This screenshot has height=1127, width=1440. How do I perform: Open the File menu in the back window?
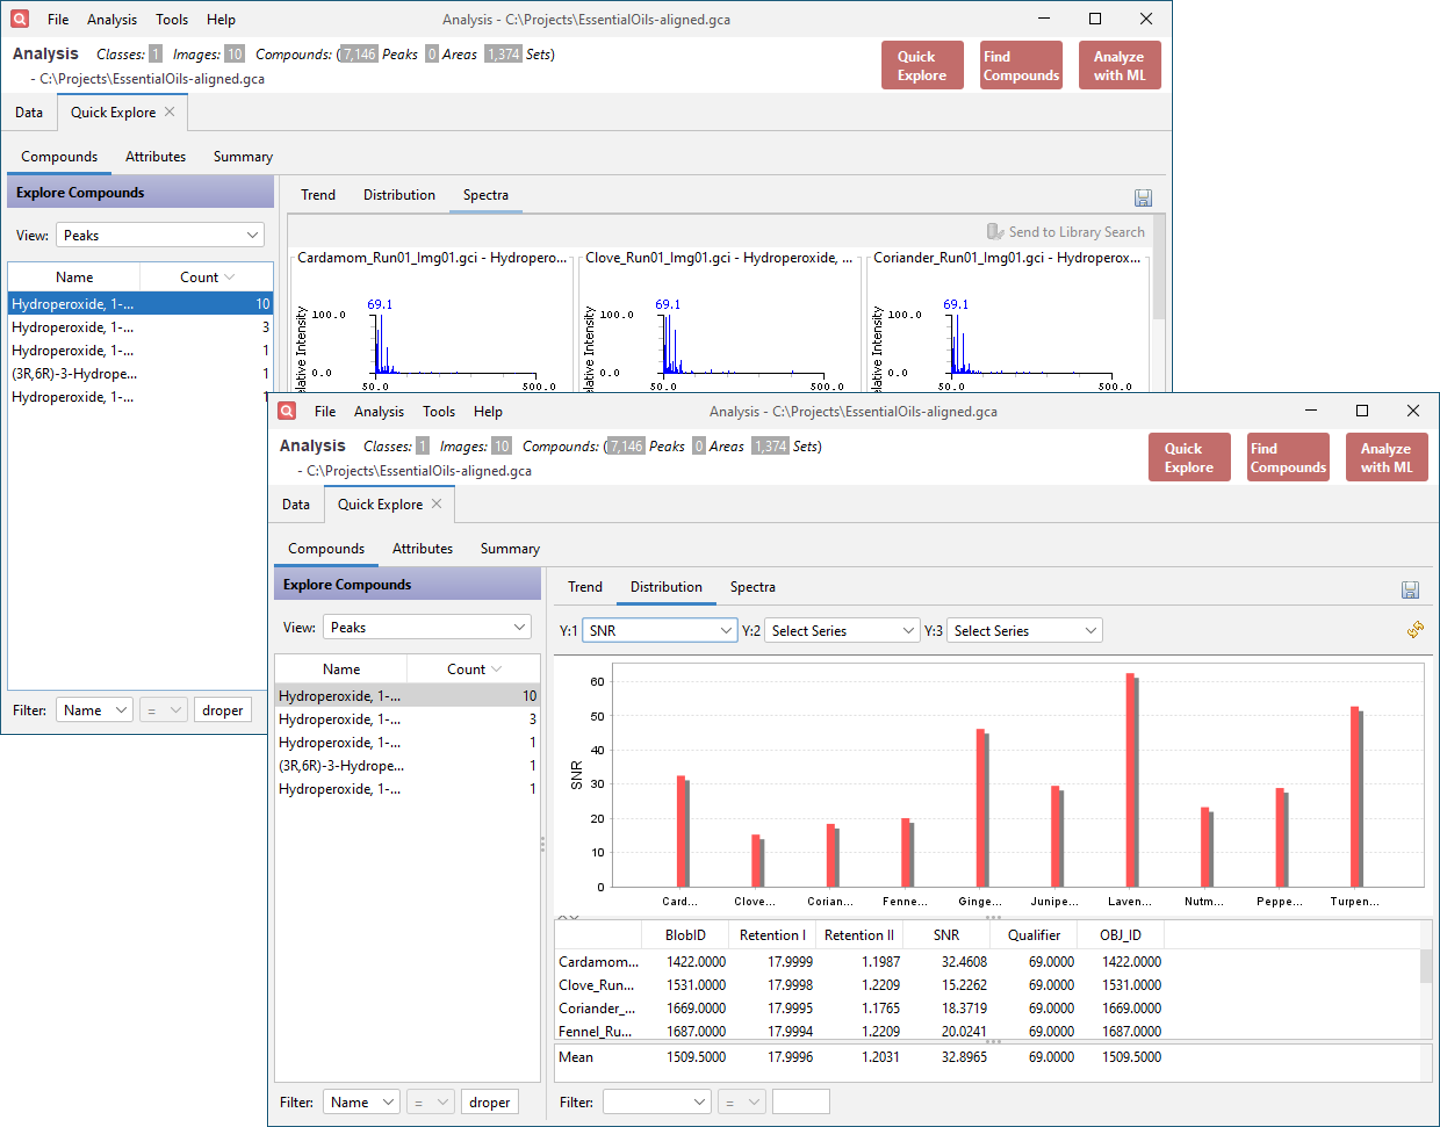[58, 19]
